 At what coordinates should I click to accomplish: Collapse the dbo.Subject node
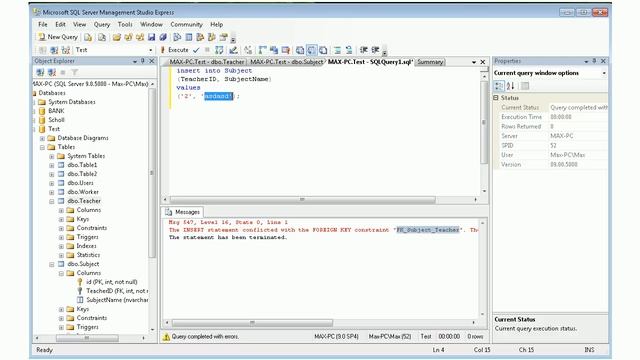pyautogui.click(x=52, y=264)
